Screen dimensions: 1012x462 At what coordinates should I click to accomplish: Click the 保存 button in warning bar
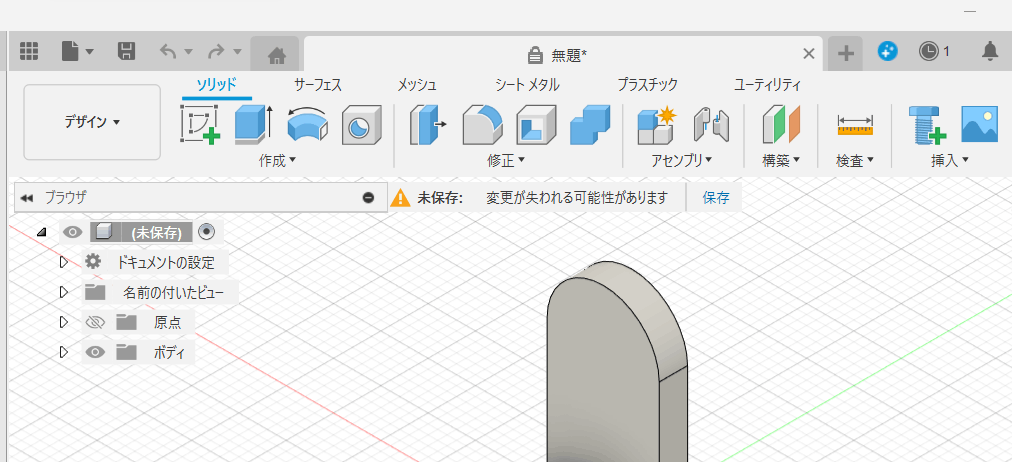click(x=716, y=197)
